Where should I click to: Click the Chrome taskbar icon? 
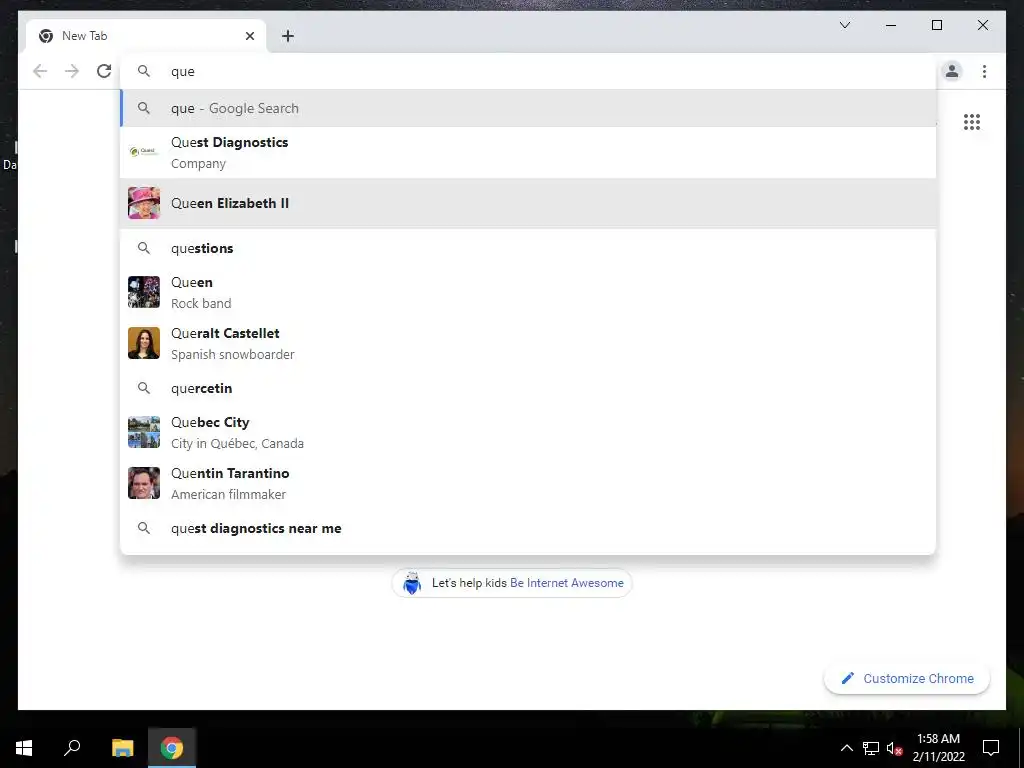click(x=172, y=747)
